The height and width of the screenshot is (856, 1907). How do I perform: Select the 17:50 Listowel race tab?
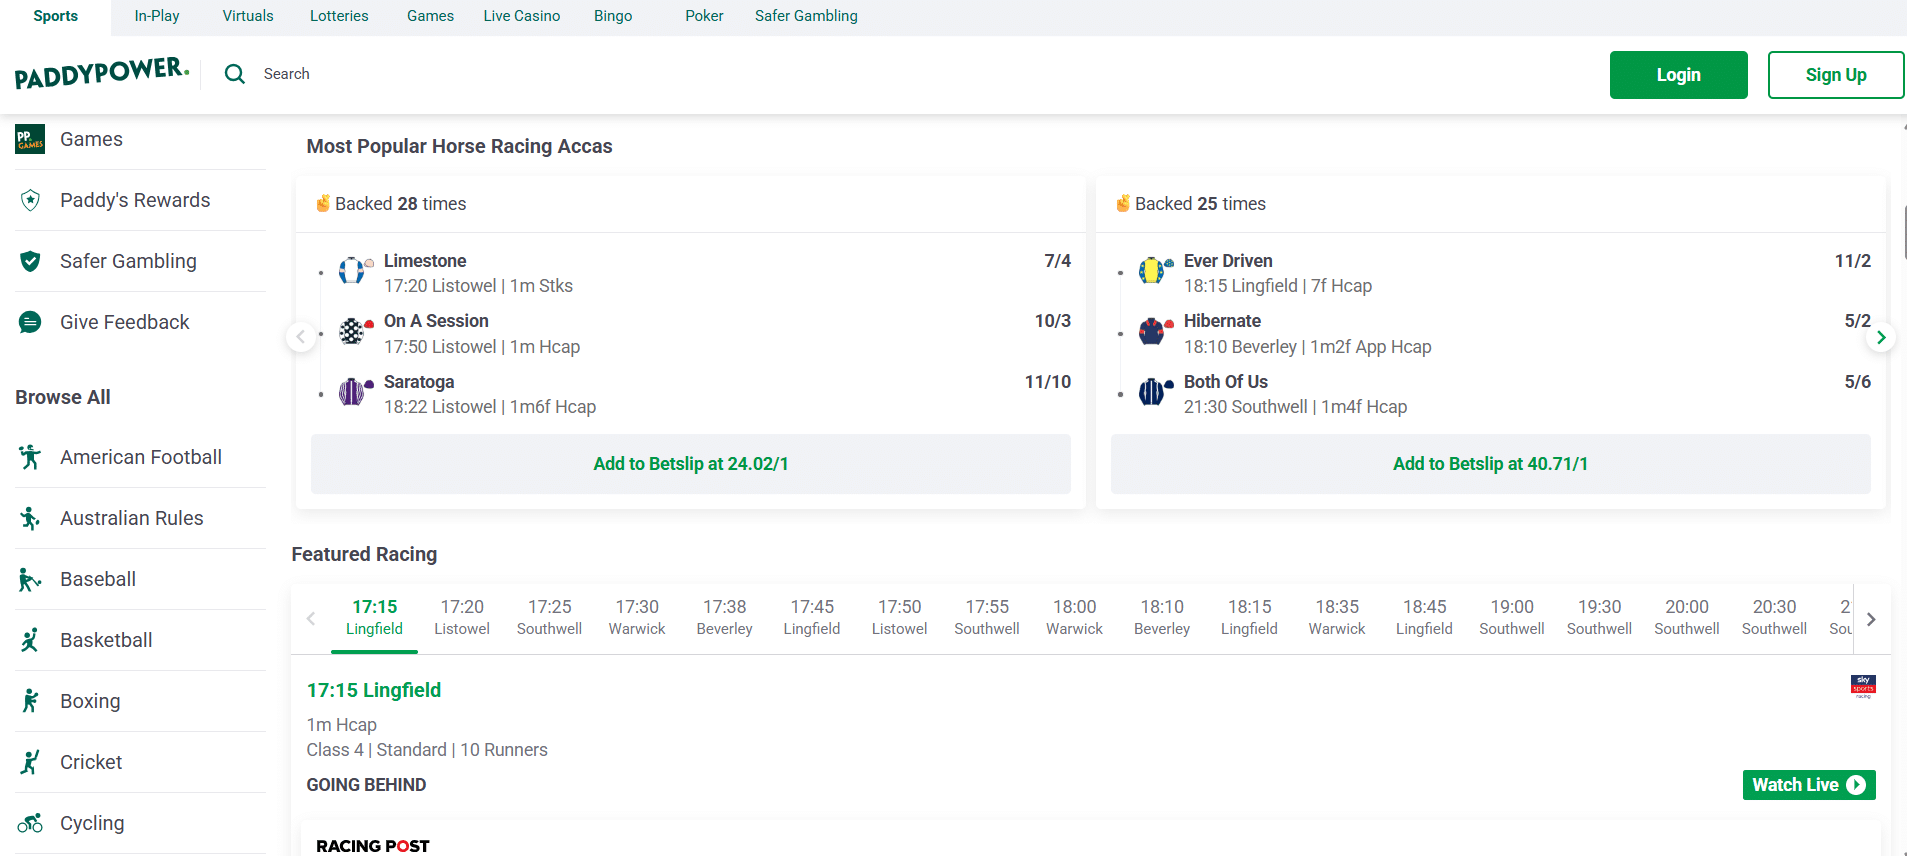pos(900,618)
